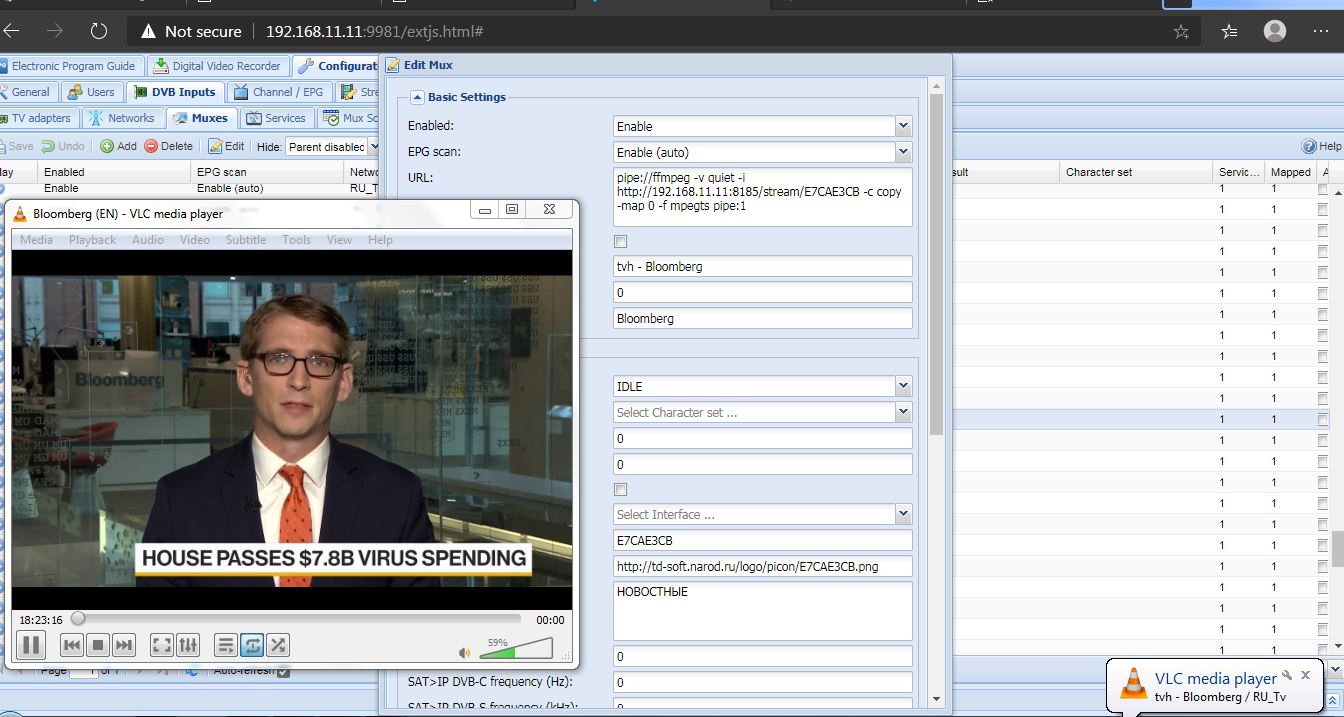The width and height of the screenshot is (1344, 717).
Task: Open the Select Interface dropdown
Action: coord(903,514)
